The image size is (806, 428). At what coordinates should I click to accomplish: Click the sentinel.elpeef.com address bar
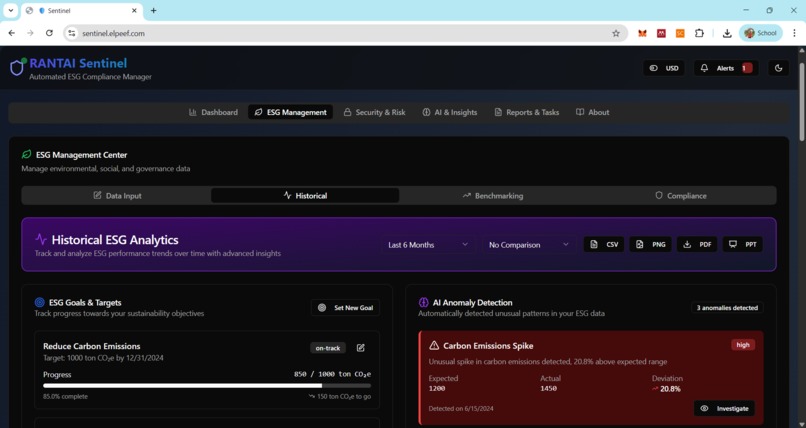coord(344,33)
